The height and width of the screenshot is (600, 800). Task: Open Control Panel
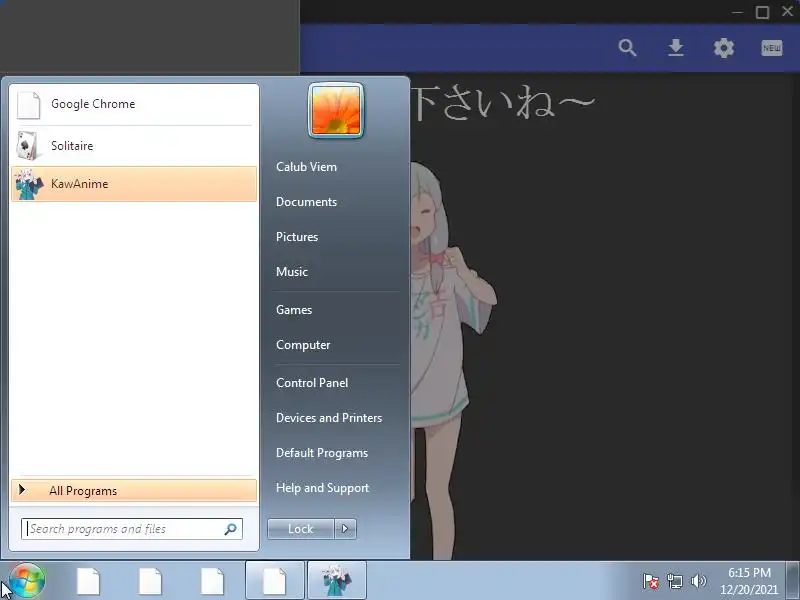312,383
